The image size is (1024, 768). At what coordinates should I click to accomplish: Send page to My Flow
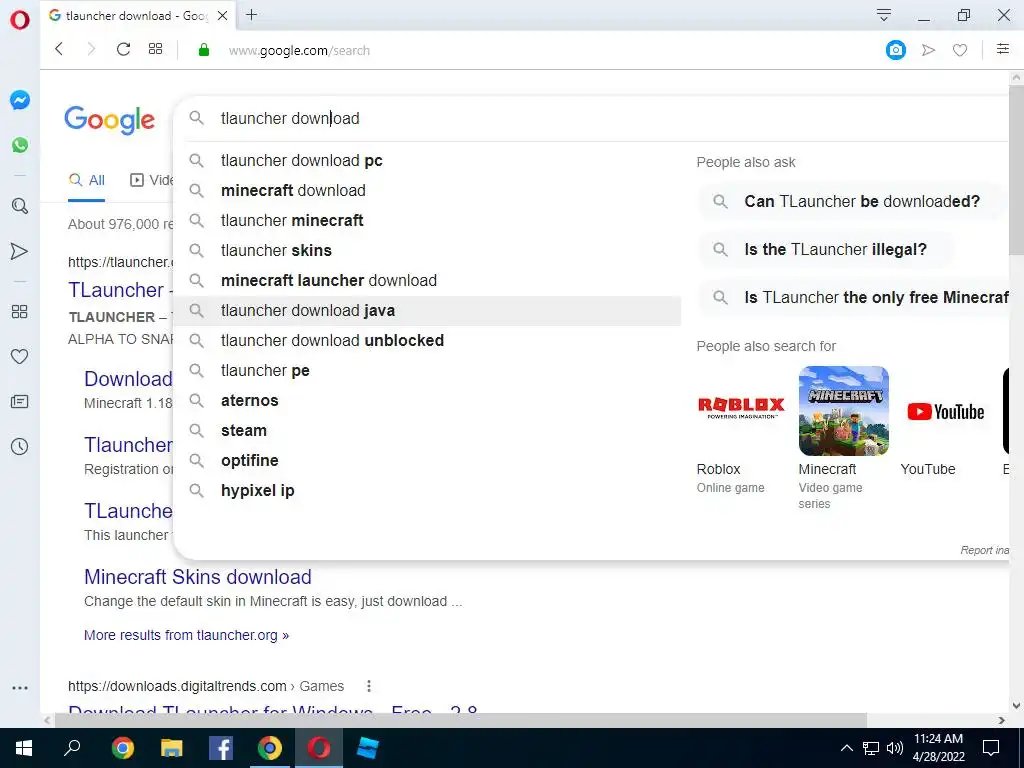(x=928, y=50)
